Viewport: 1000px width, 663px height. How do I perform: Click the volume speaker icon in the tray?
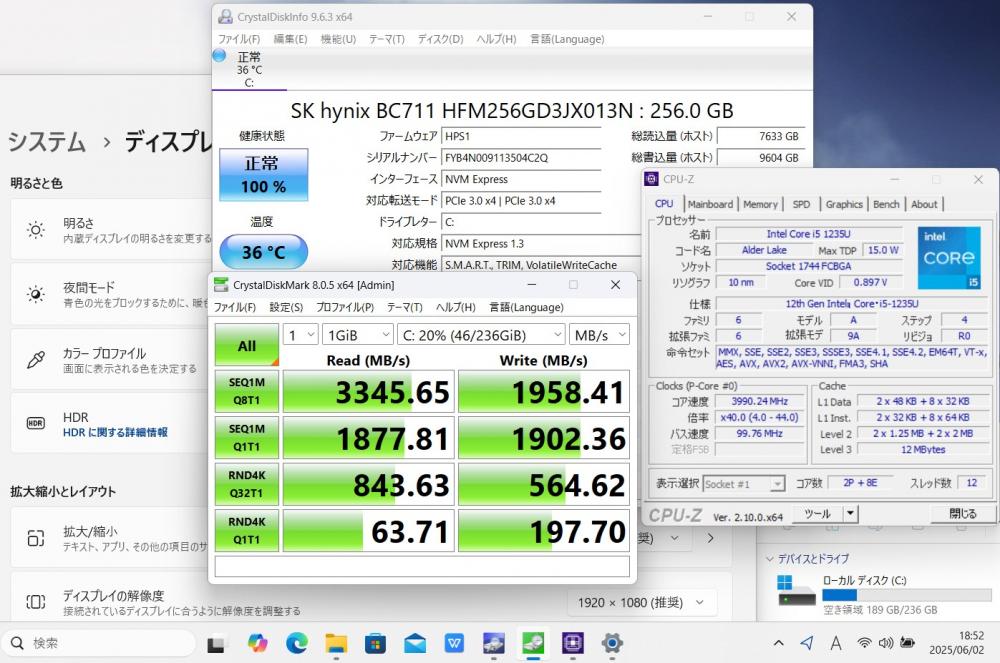point(885,643)
